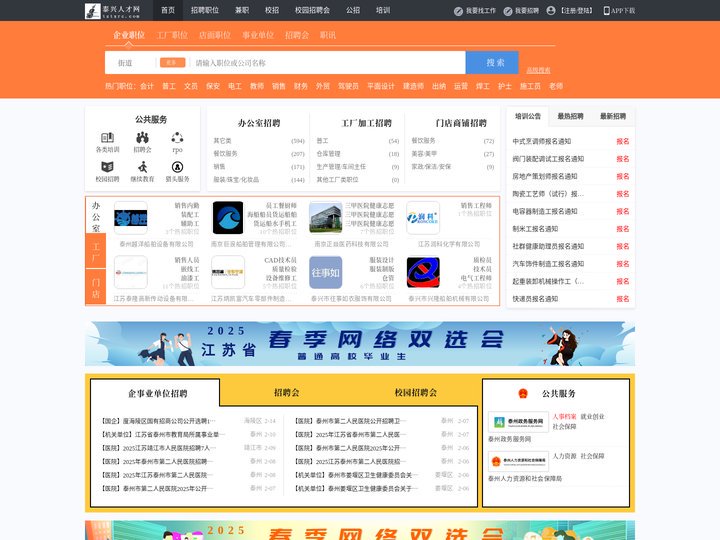The width and height of the screenshot is (720, 540).
Task: Open 【注册/登陆】 link
Action: click(x=577, y=11)
